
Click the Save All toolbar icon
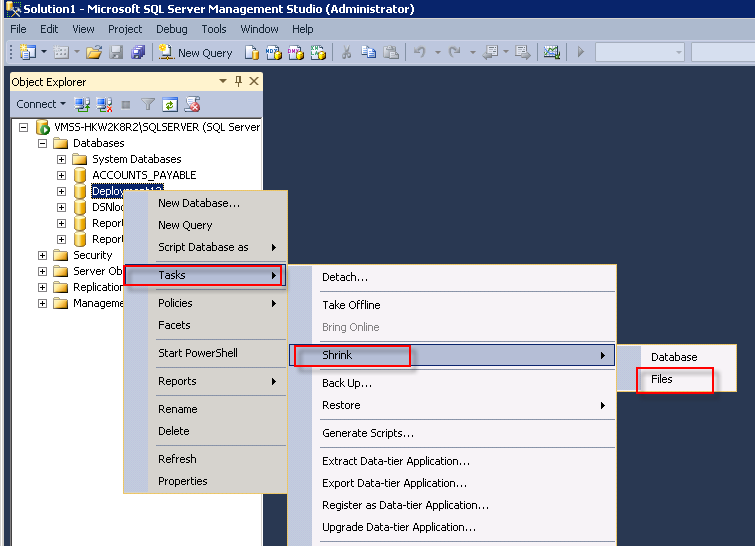point(138,52)
